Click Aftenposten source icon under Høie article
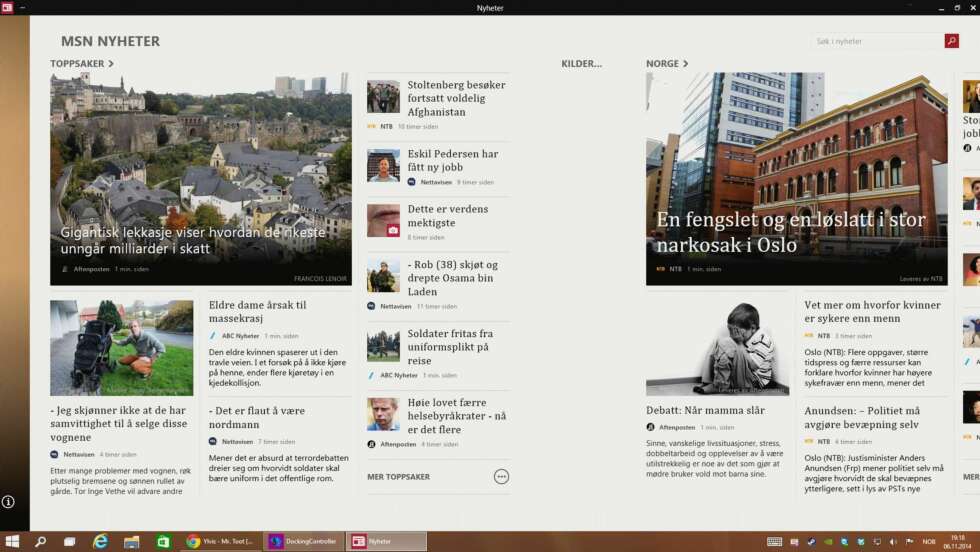This screenshot has width=980, height=552. 371,444
